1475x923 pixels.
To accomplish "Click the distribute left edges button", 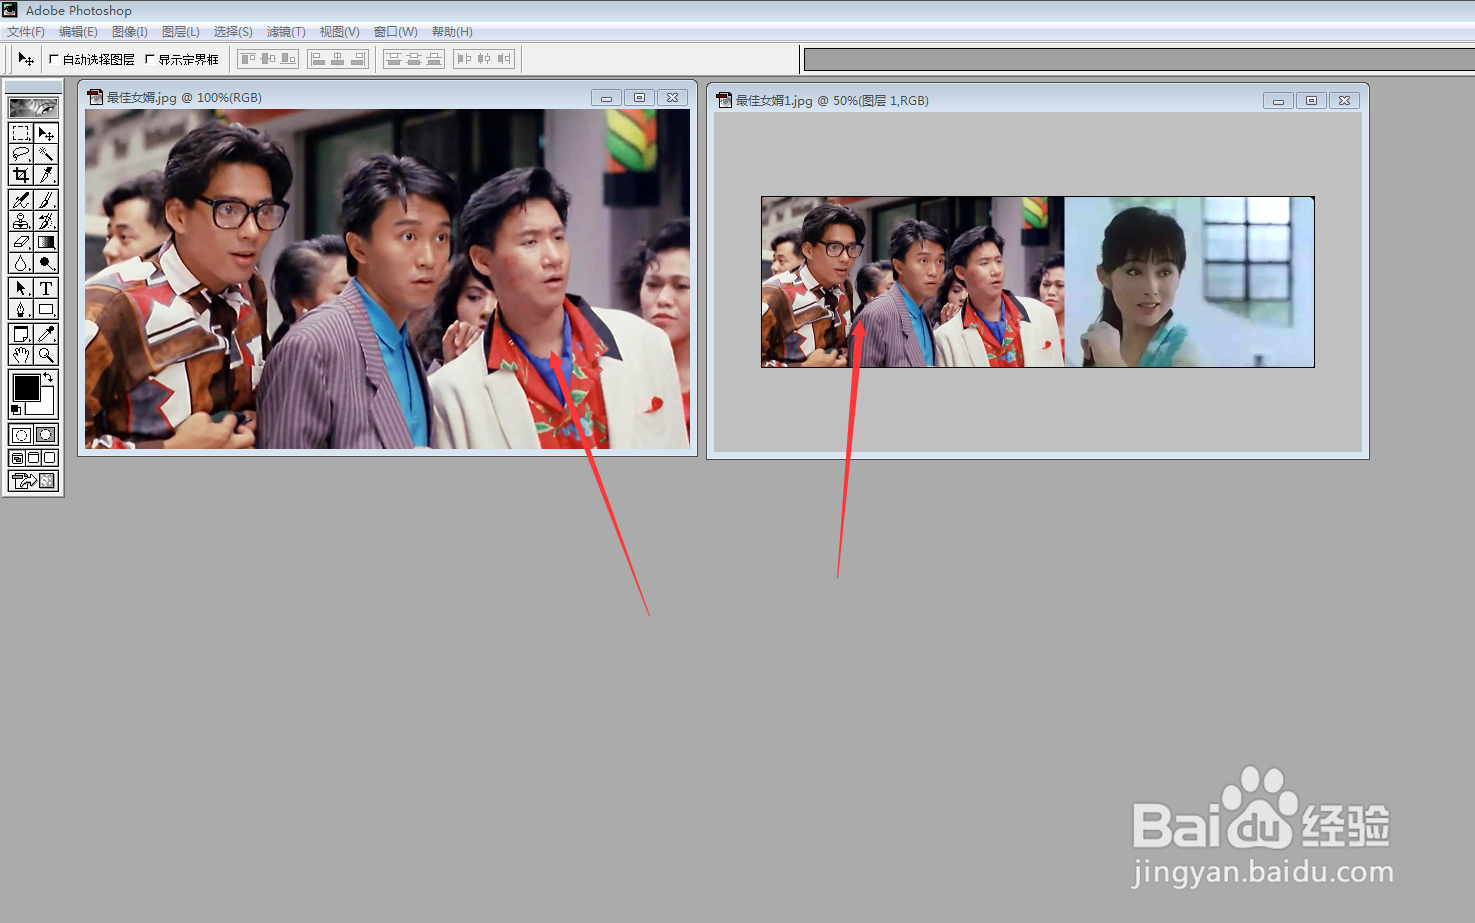I will pyautogui.click(x=464, y=59).
